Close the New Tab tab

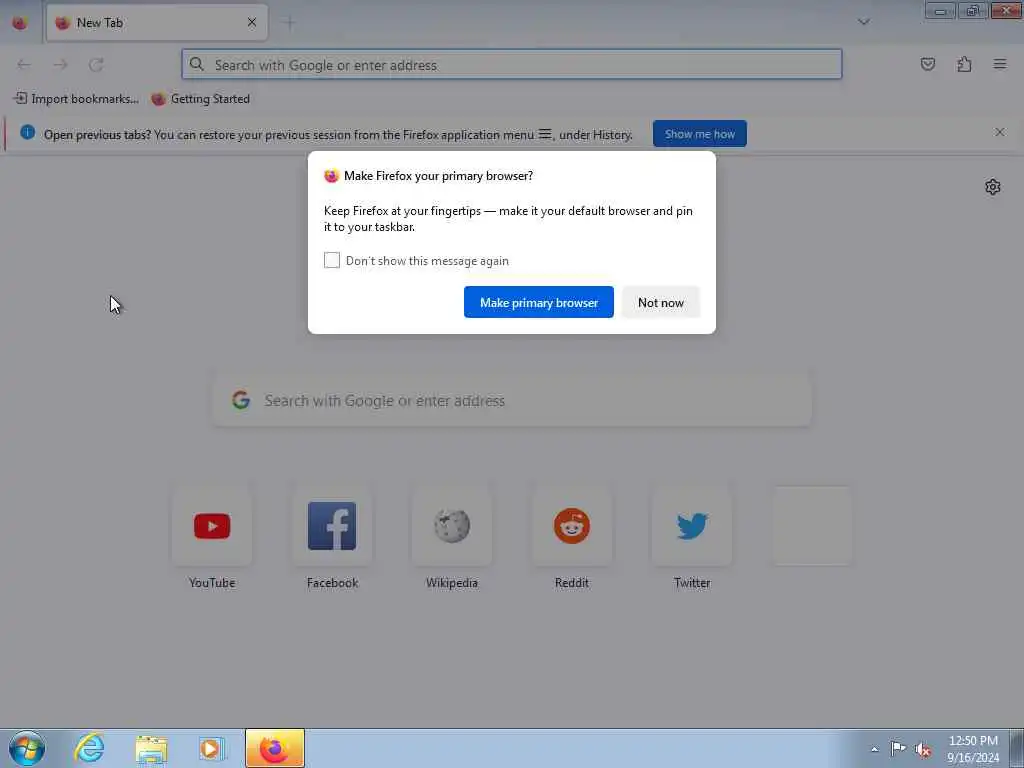(252, 23)
